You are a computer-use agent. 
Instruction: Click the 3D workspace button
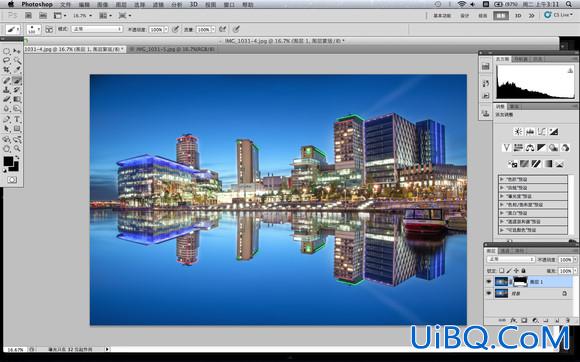[x=518, y=16]
